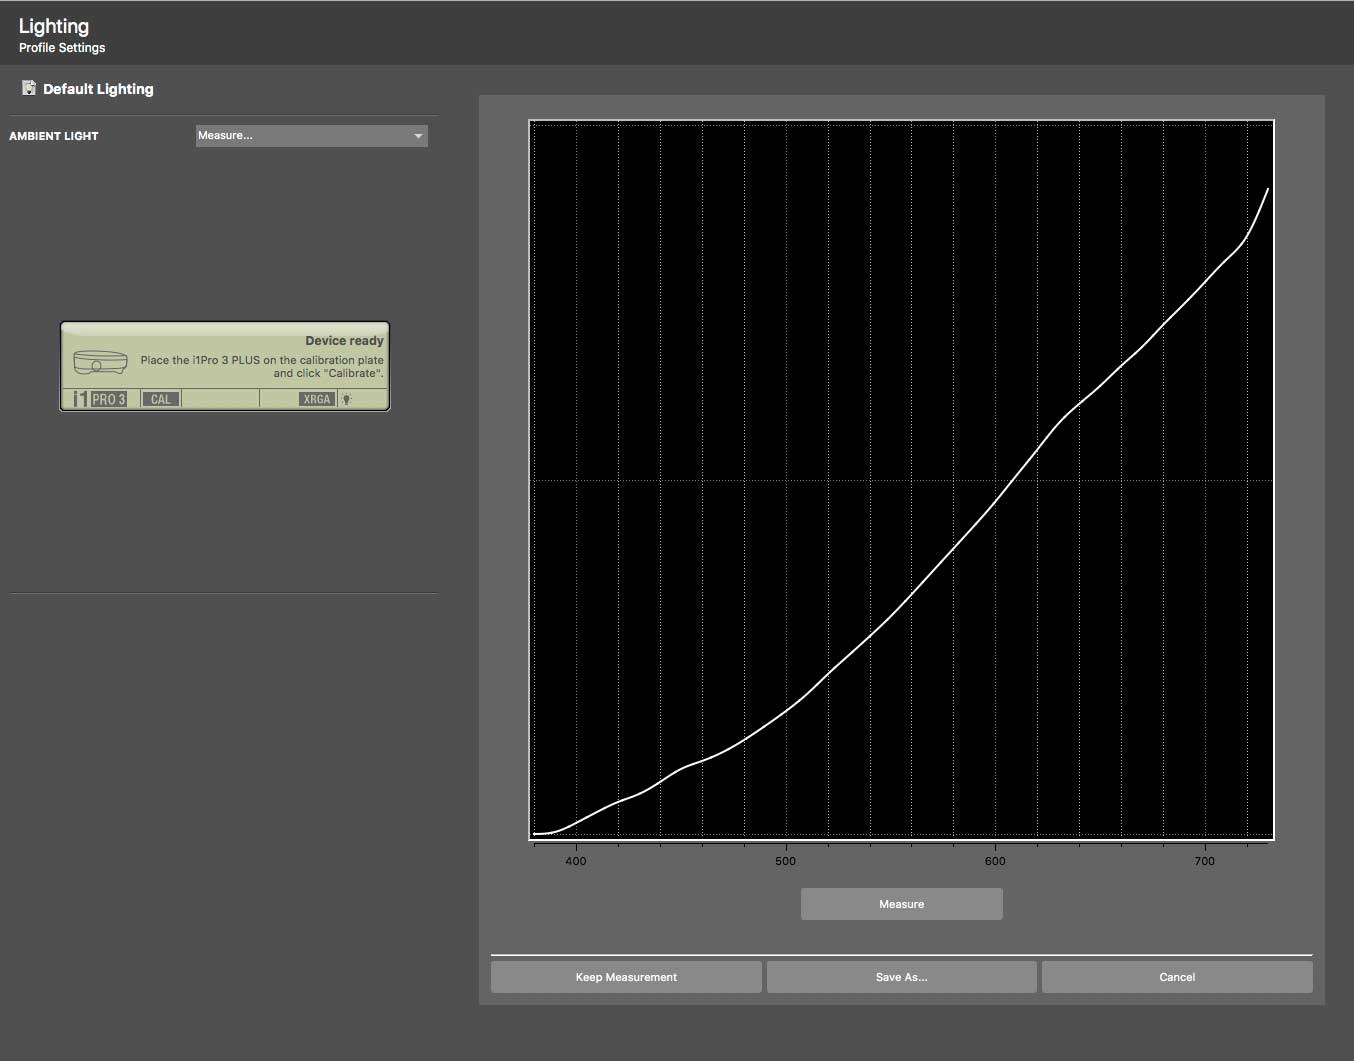Click the Default Lighting label
Viewport: 1354px width, 1061px height.
tap(98, 89)
